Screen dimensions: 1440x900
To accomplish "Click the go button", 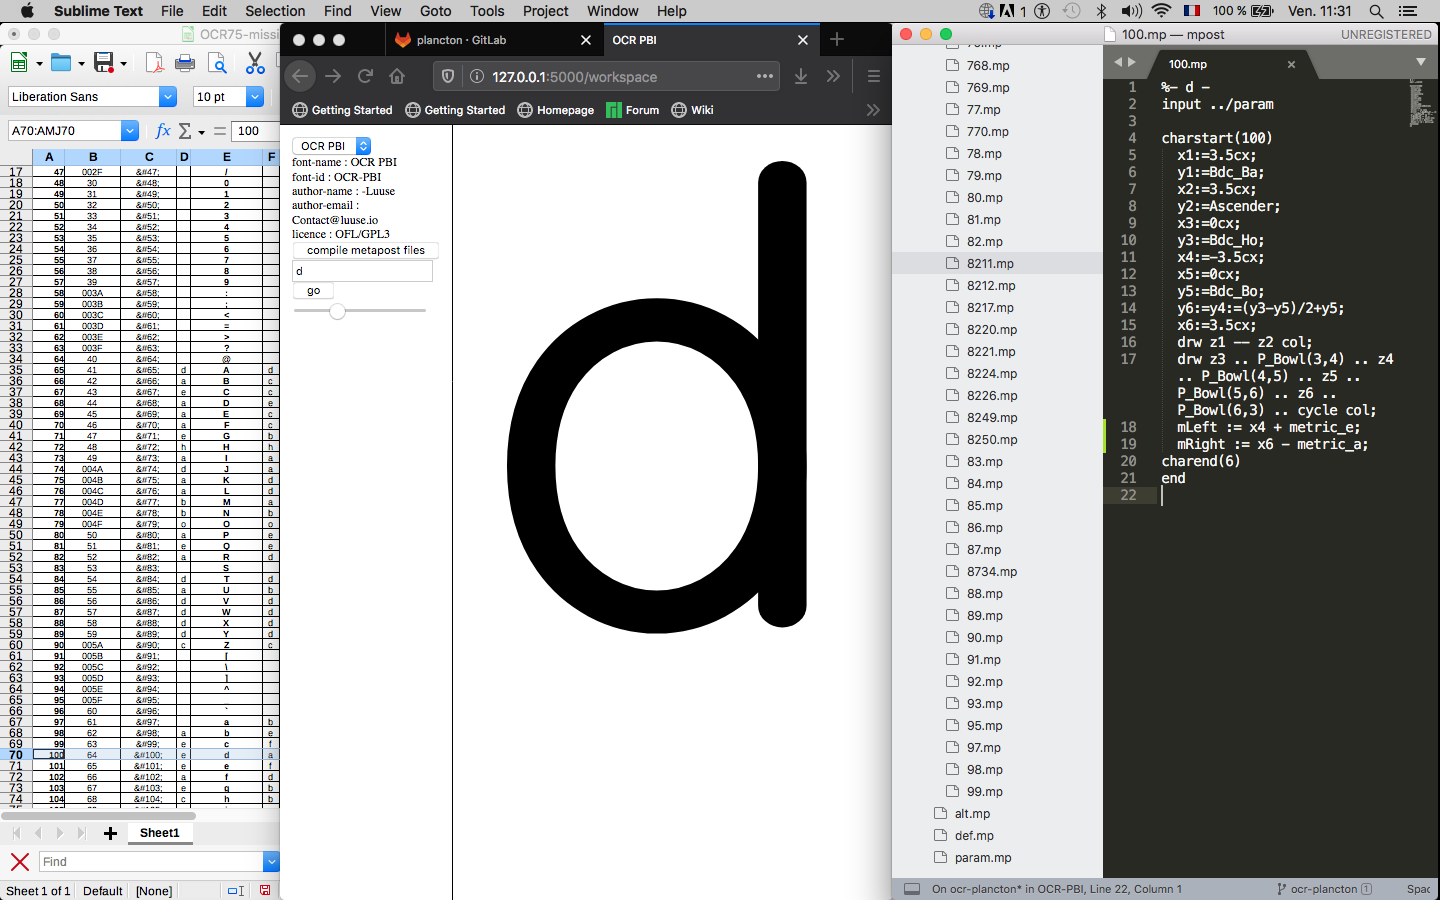I will 313,291.
